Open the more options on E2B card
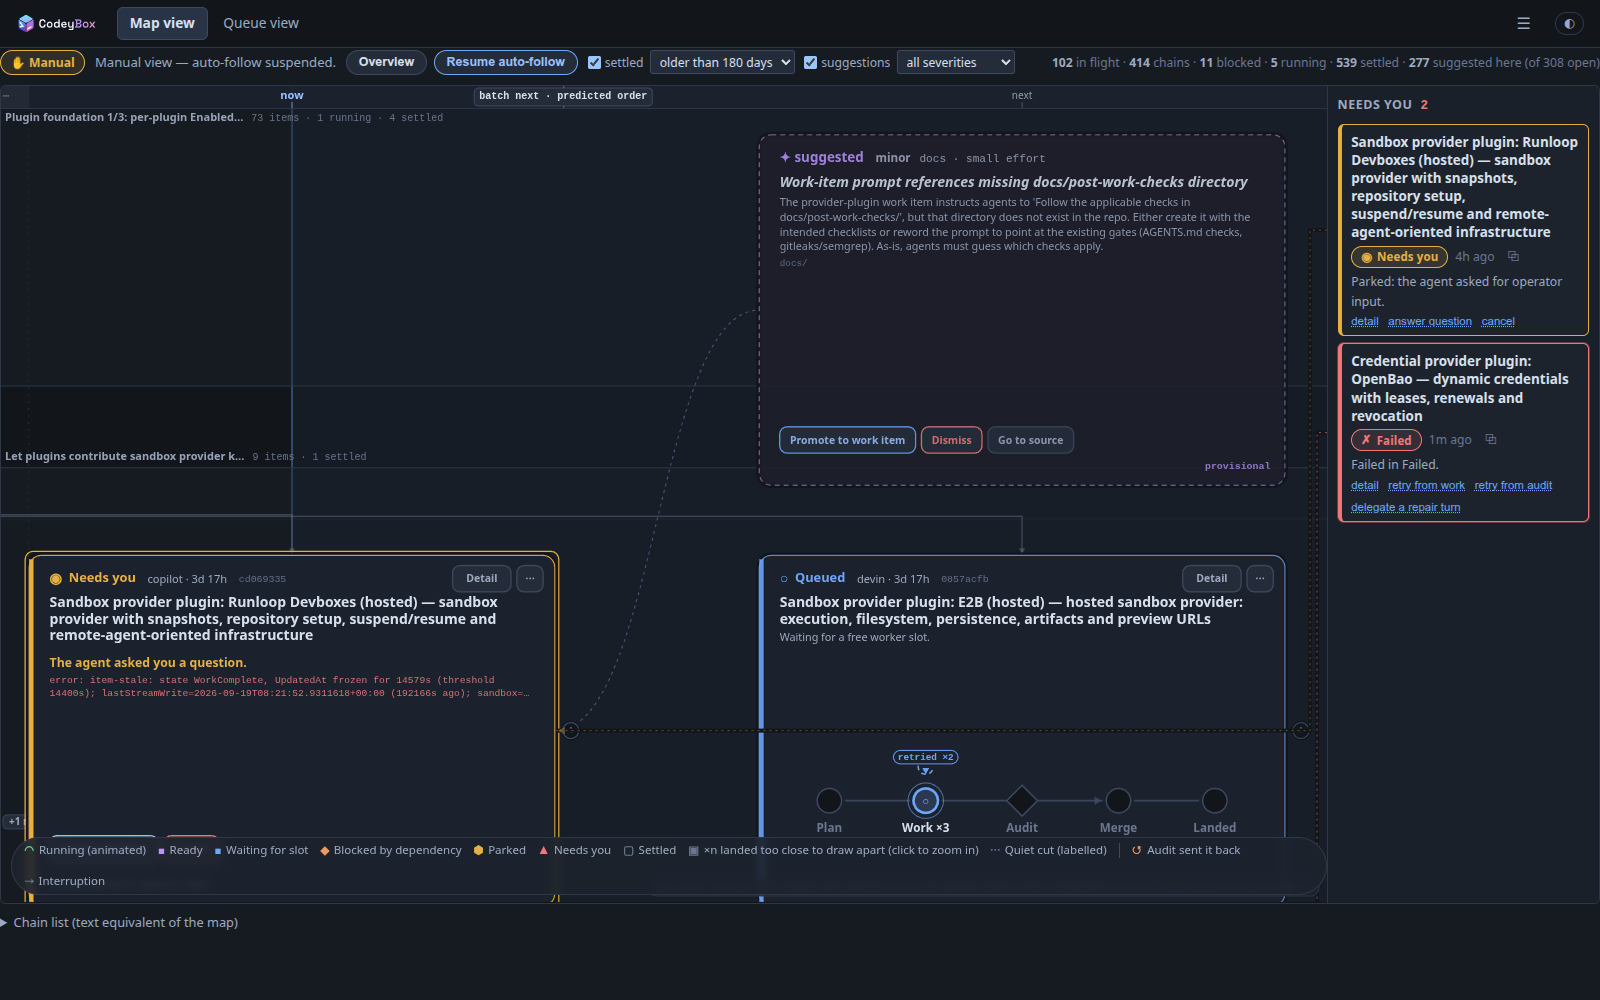Viewport: 1600px width, 1000px height. (x=1260, y=578)
